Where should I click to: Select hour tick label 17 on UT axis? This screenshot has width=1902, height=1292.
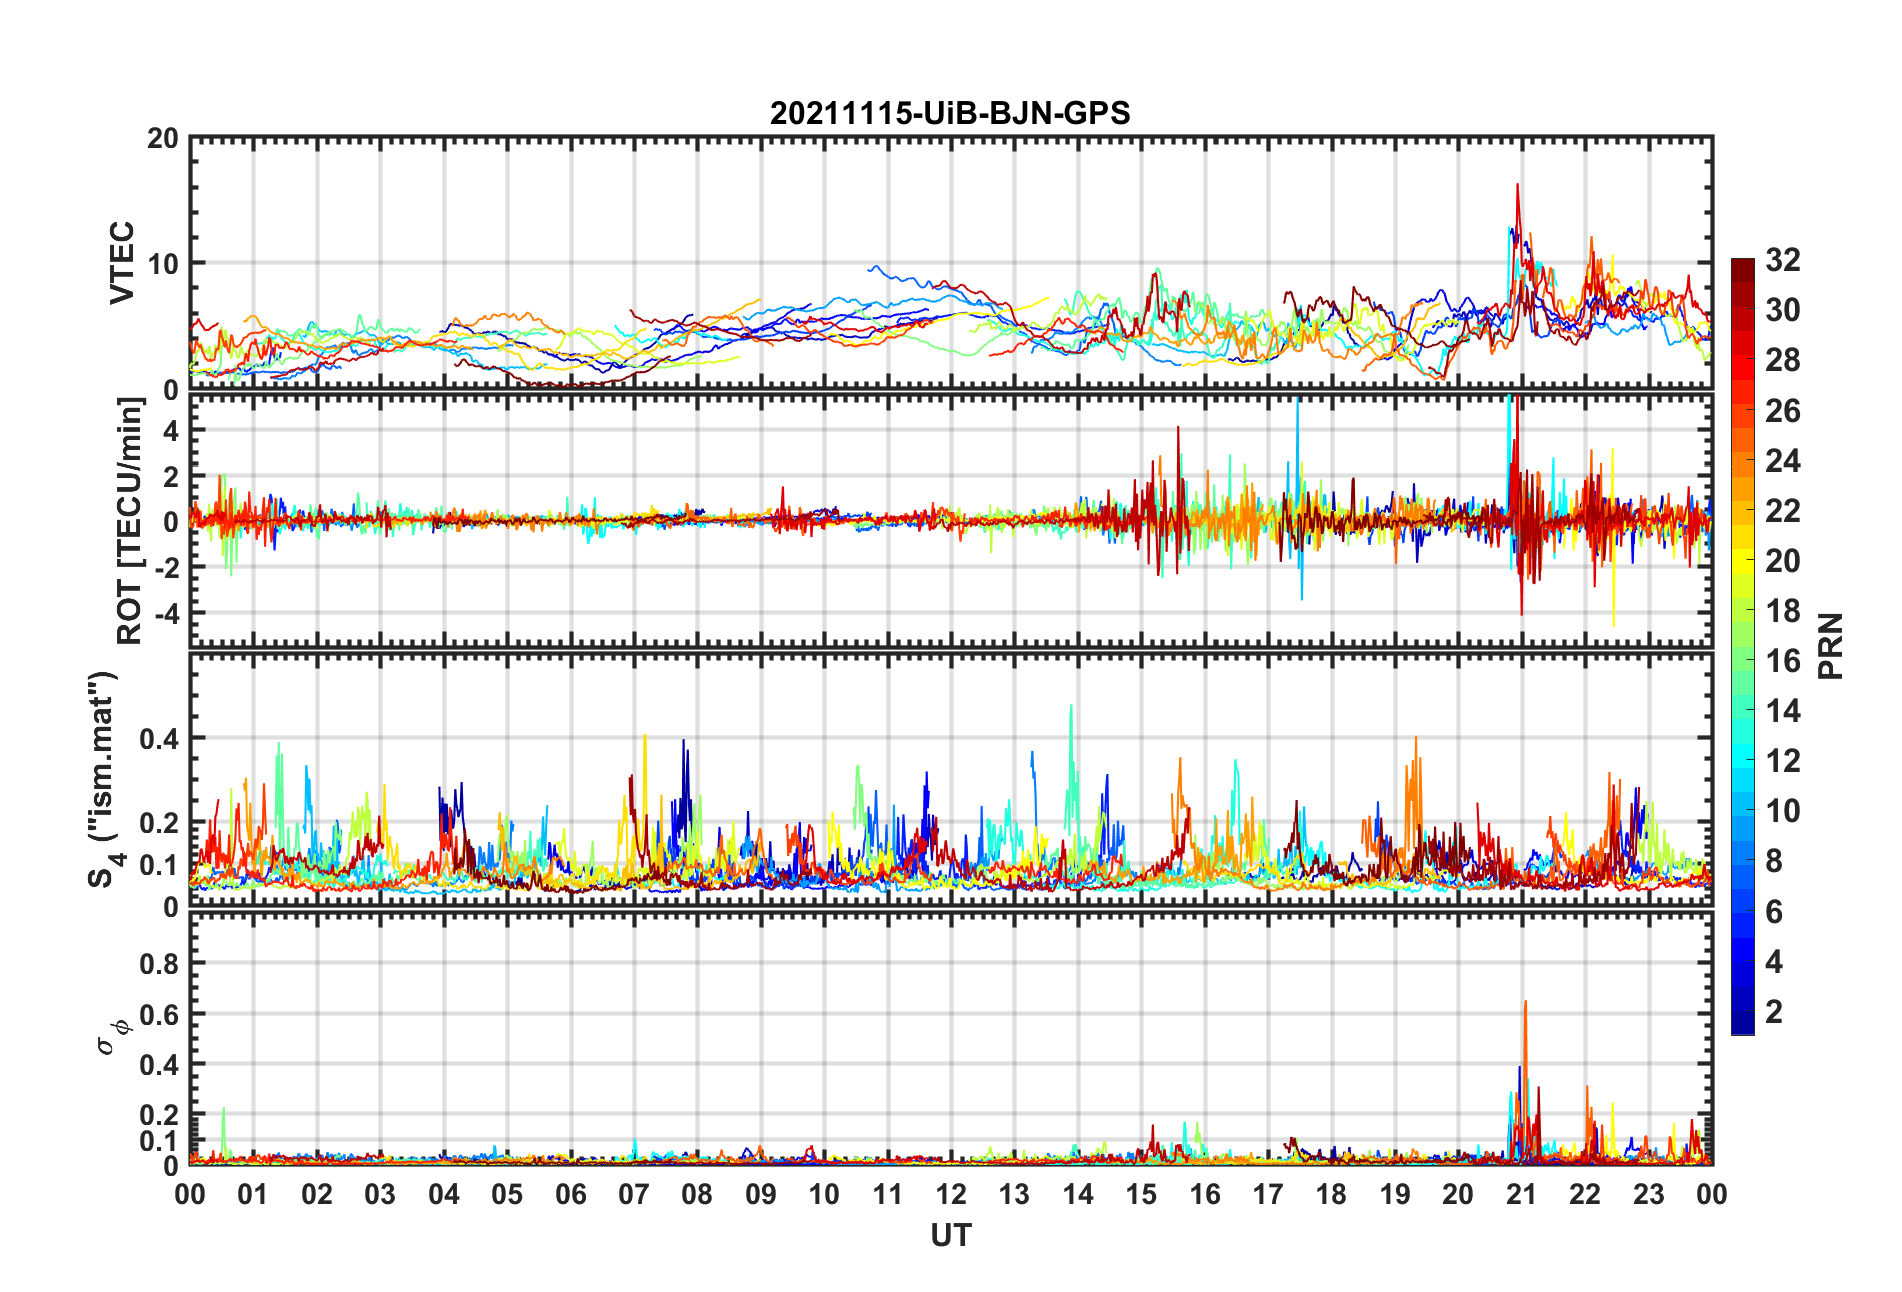1268,1194
